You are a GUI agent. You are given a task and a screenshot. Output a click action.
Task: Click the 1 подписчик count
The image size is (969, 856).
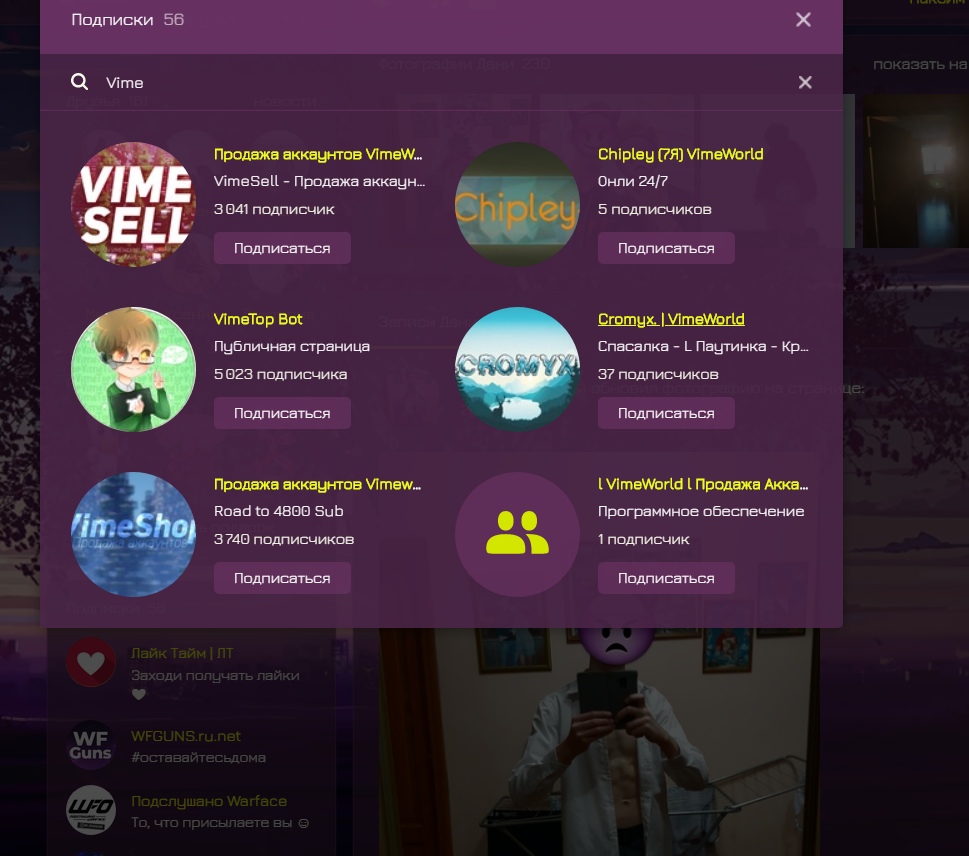(x=643, y=540)
